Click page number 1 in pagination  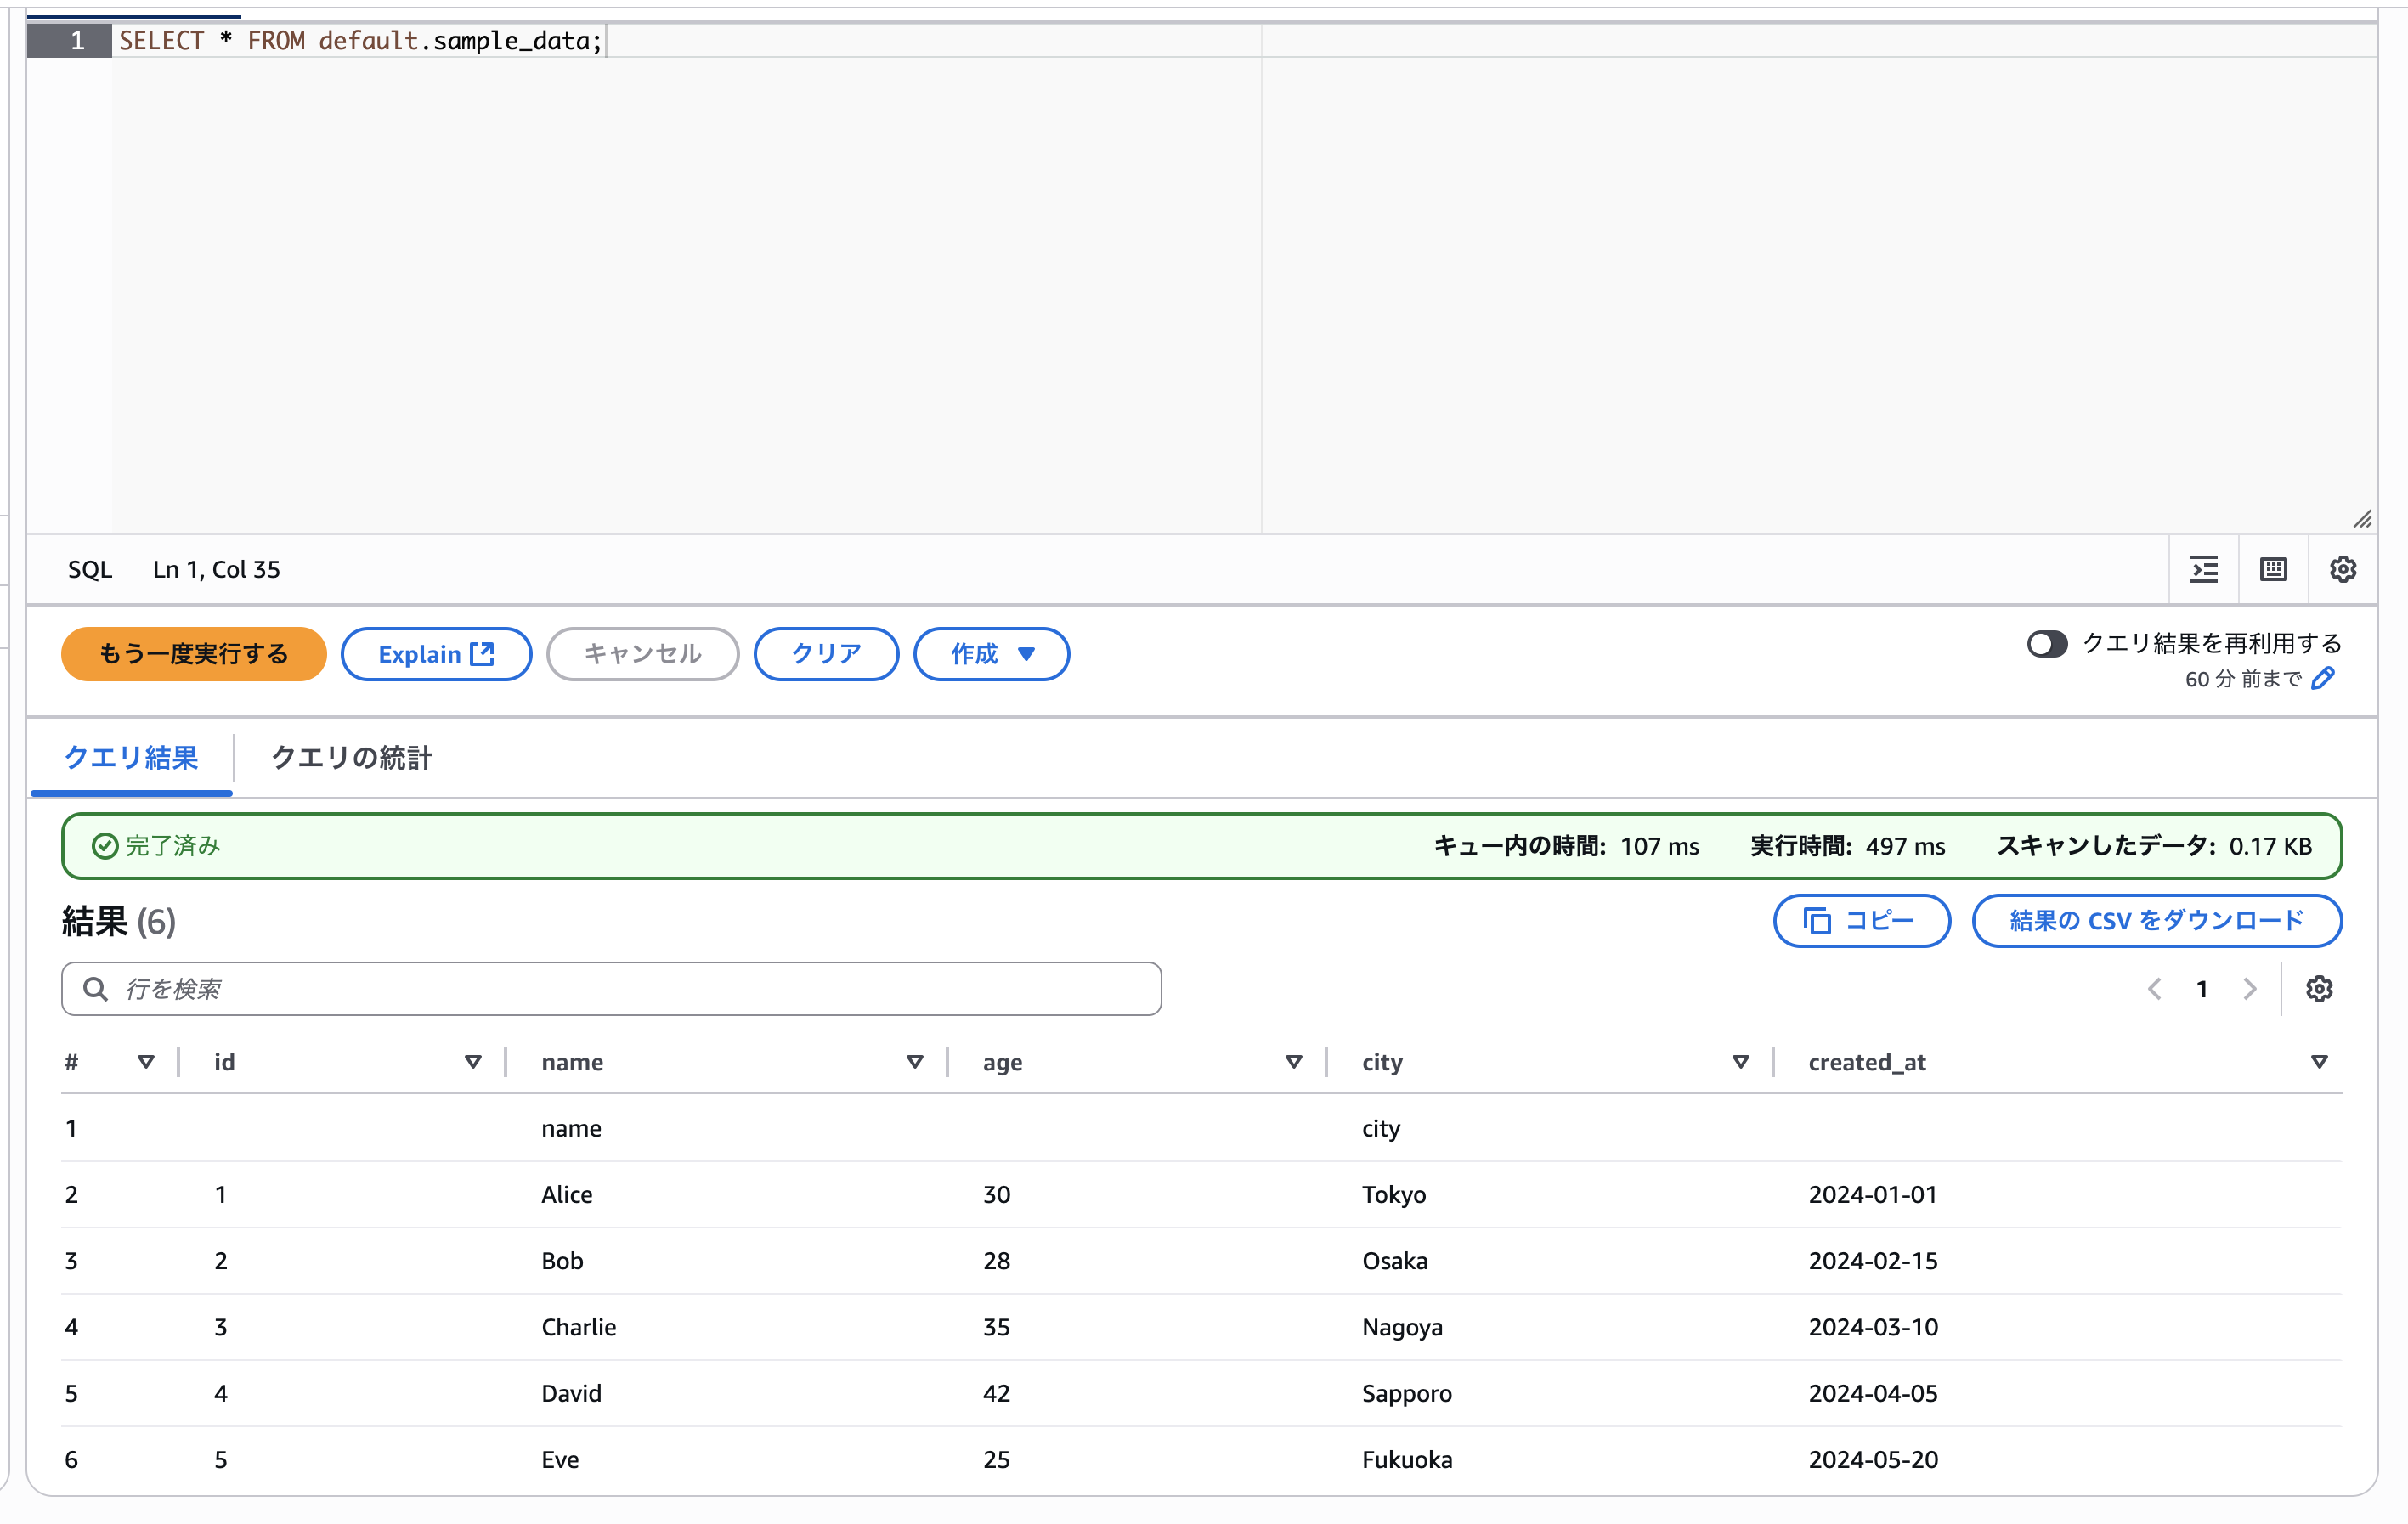click(x=2202, y=989)
